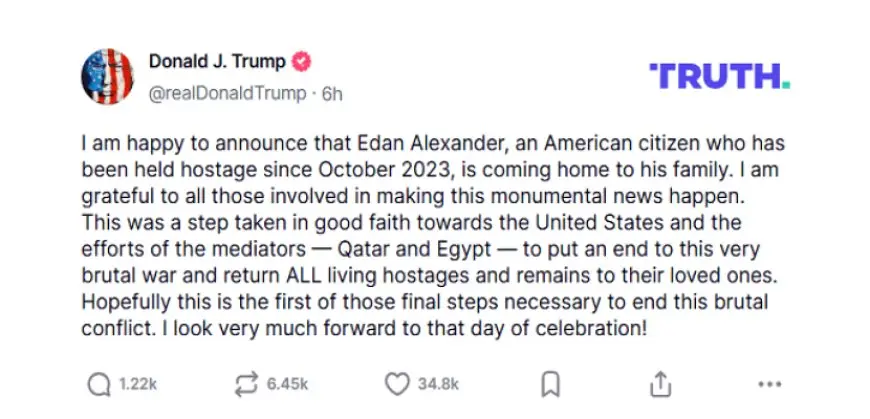Expand the three-dot more options menu
The width and height of the screenshot is (870, 419).
tap(770, 384)
